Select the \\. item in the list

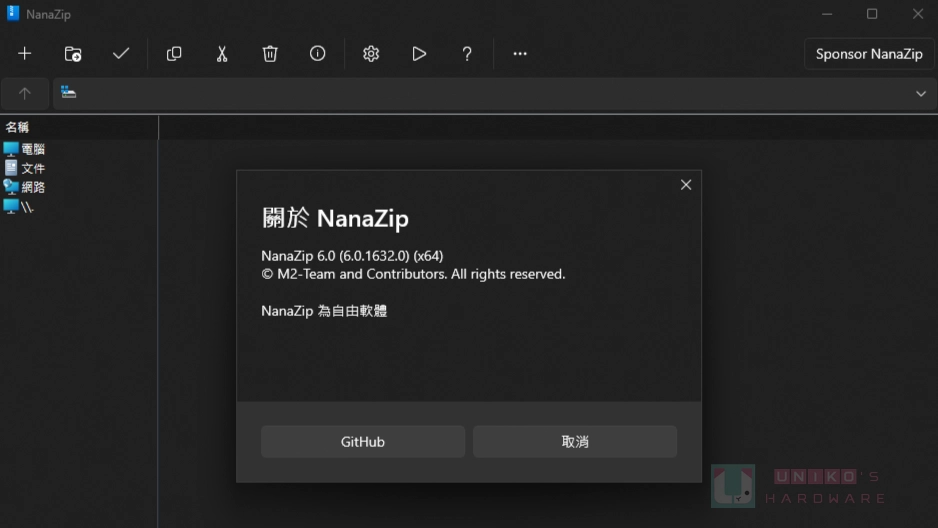click(x=19, y=207)
